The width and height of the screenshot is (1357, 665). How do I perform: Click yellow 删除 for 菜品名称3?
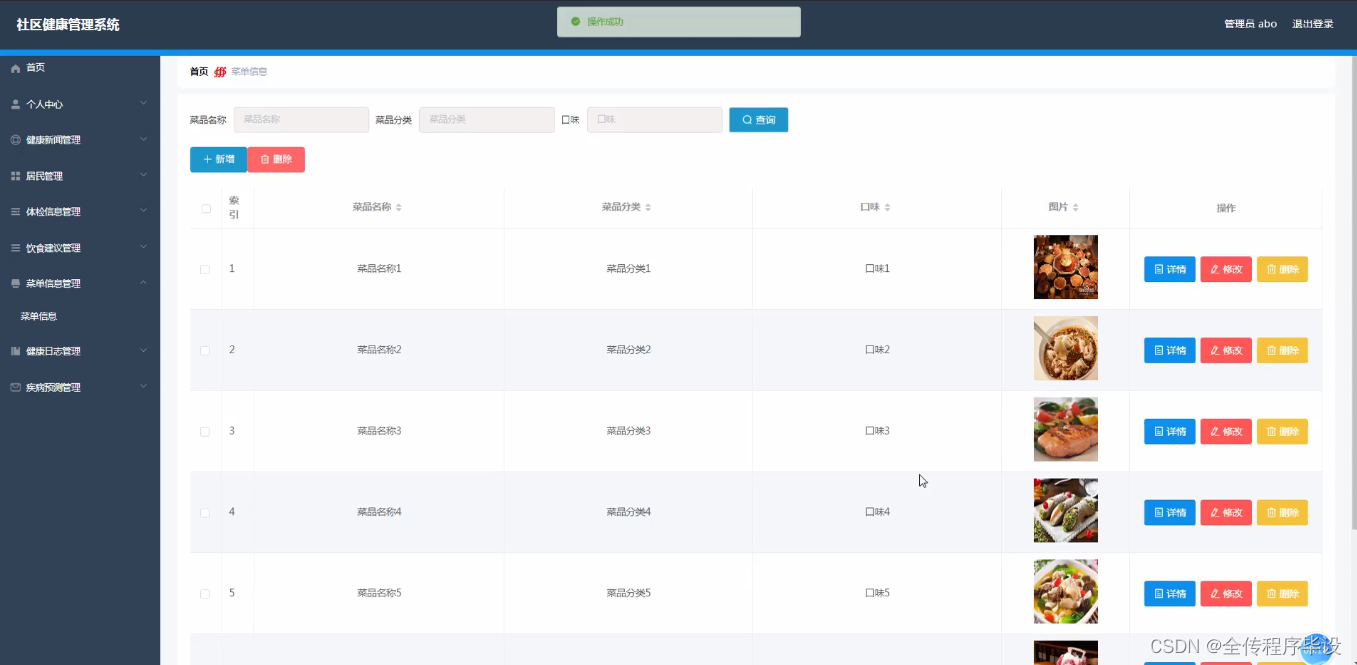(1282, 431)
